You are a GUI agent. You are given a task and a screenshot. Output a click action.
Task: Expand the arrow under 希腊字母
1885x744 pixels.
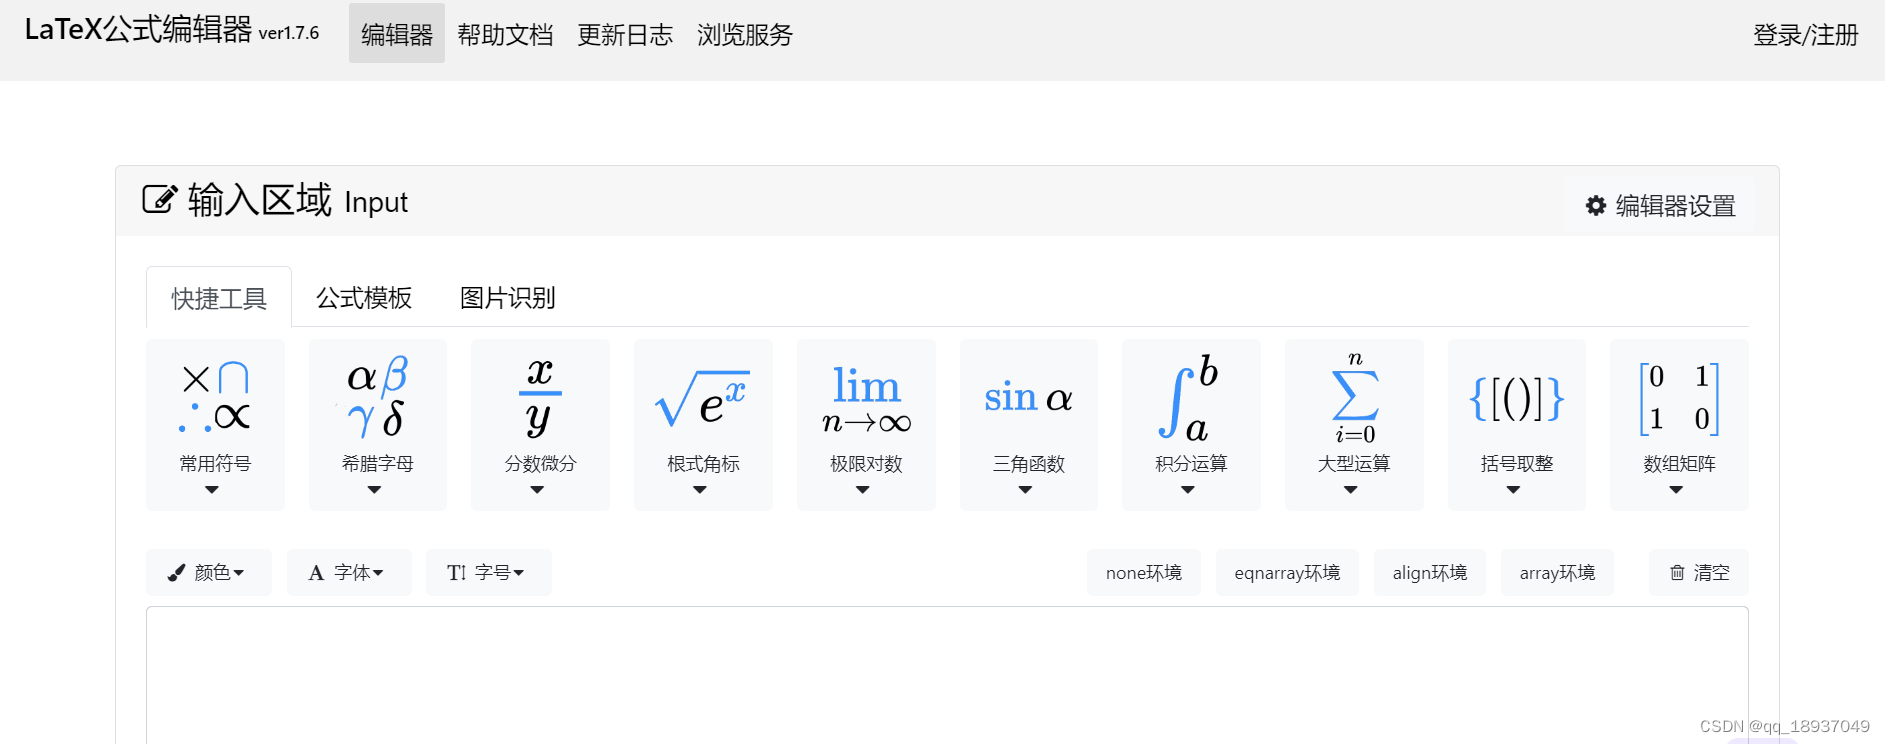pyautogui.click(x=374, y=490)
